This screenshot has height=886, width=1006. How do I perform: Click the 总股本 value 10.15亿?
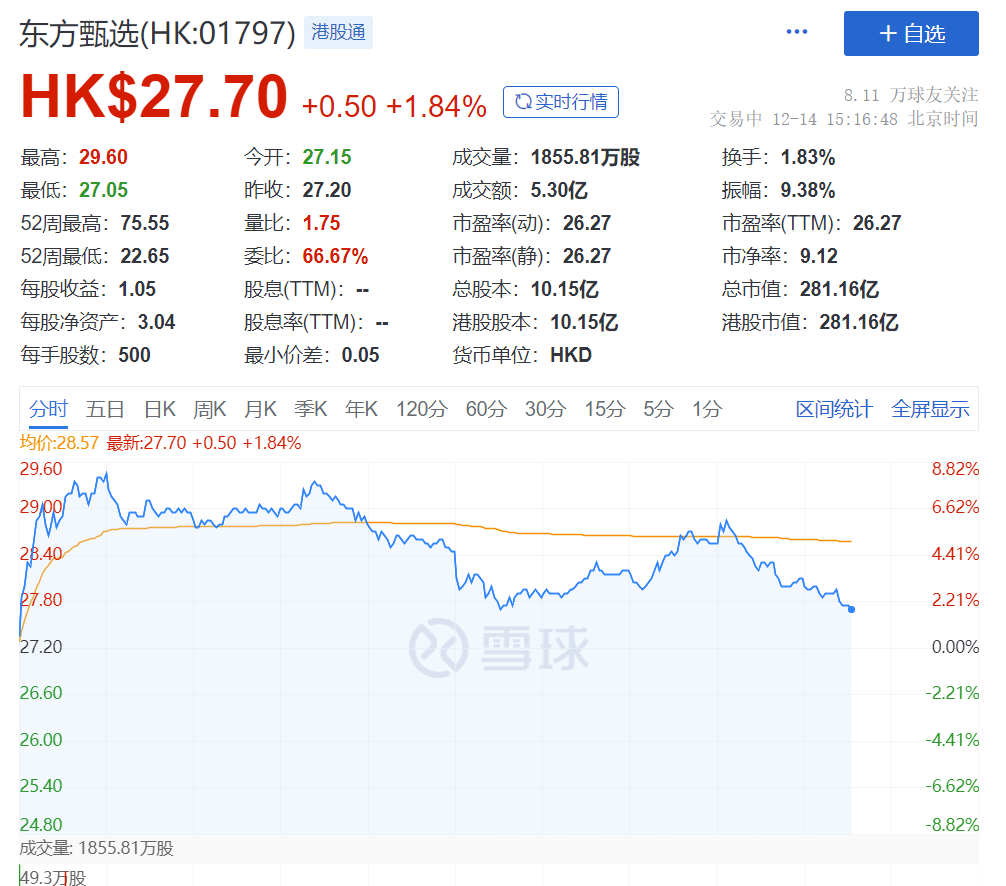tap(565, 289)
